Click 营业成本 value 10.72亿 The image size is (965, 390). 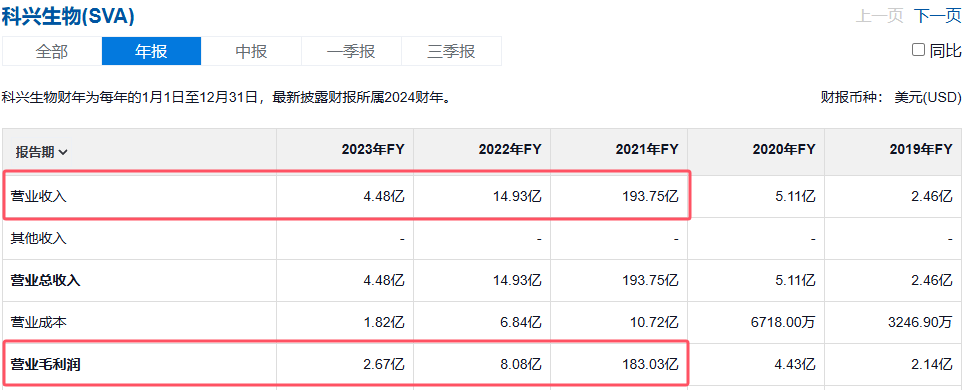(654, 322)
